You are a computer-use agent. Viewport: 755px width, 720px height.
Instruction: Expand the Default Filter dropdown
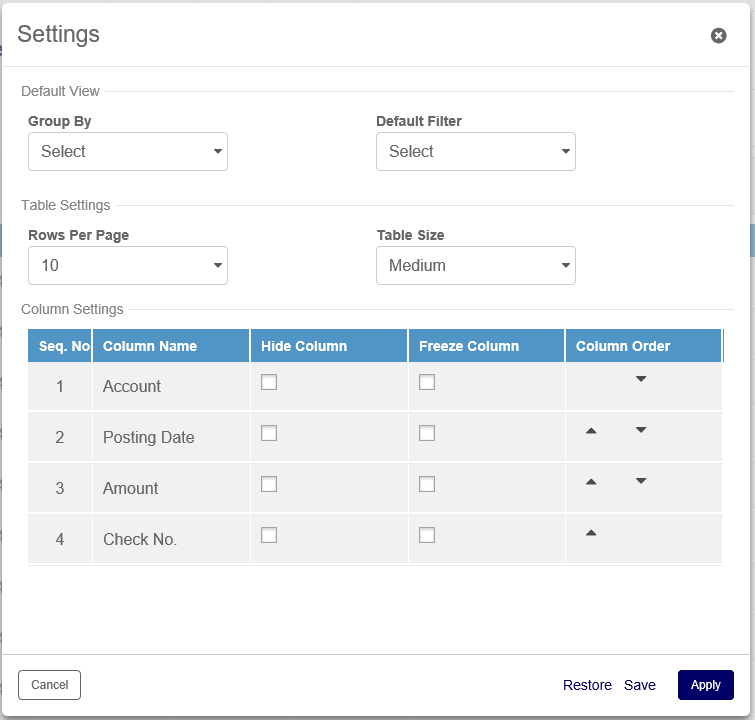pyautogui.click(x=476, y=152)
